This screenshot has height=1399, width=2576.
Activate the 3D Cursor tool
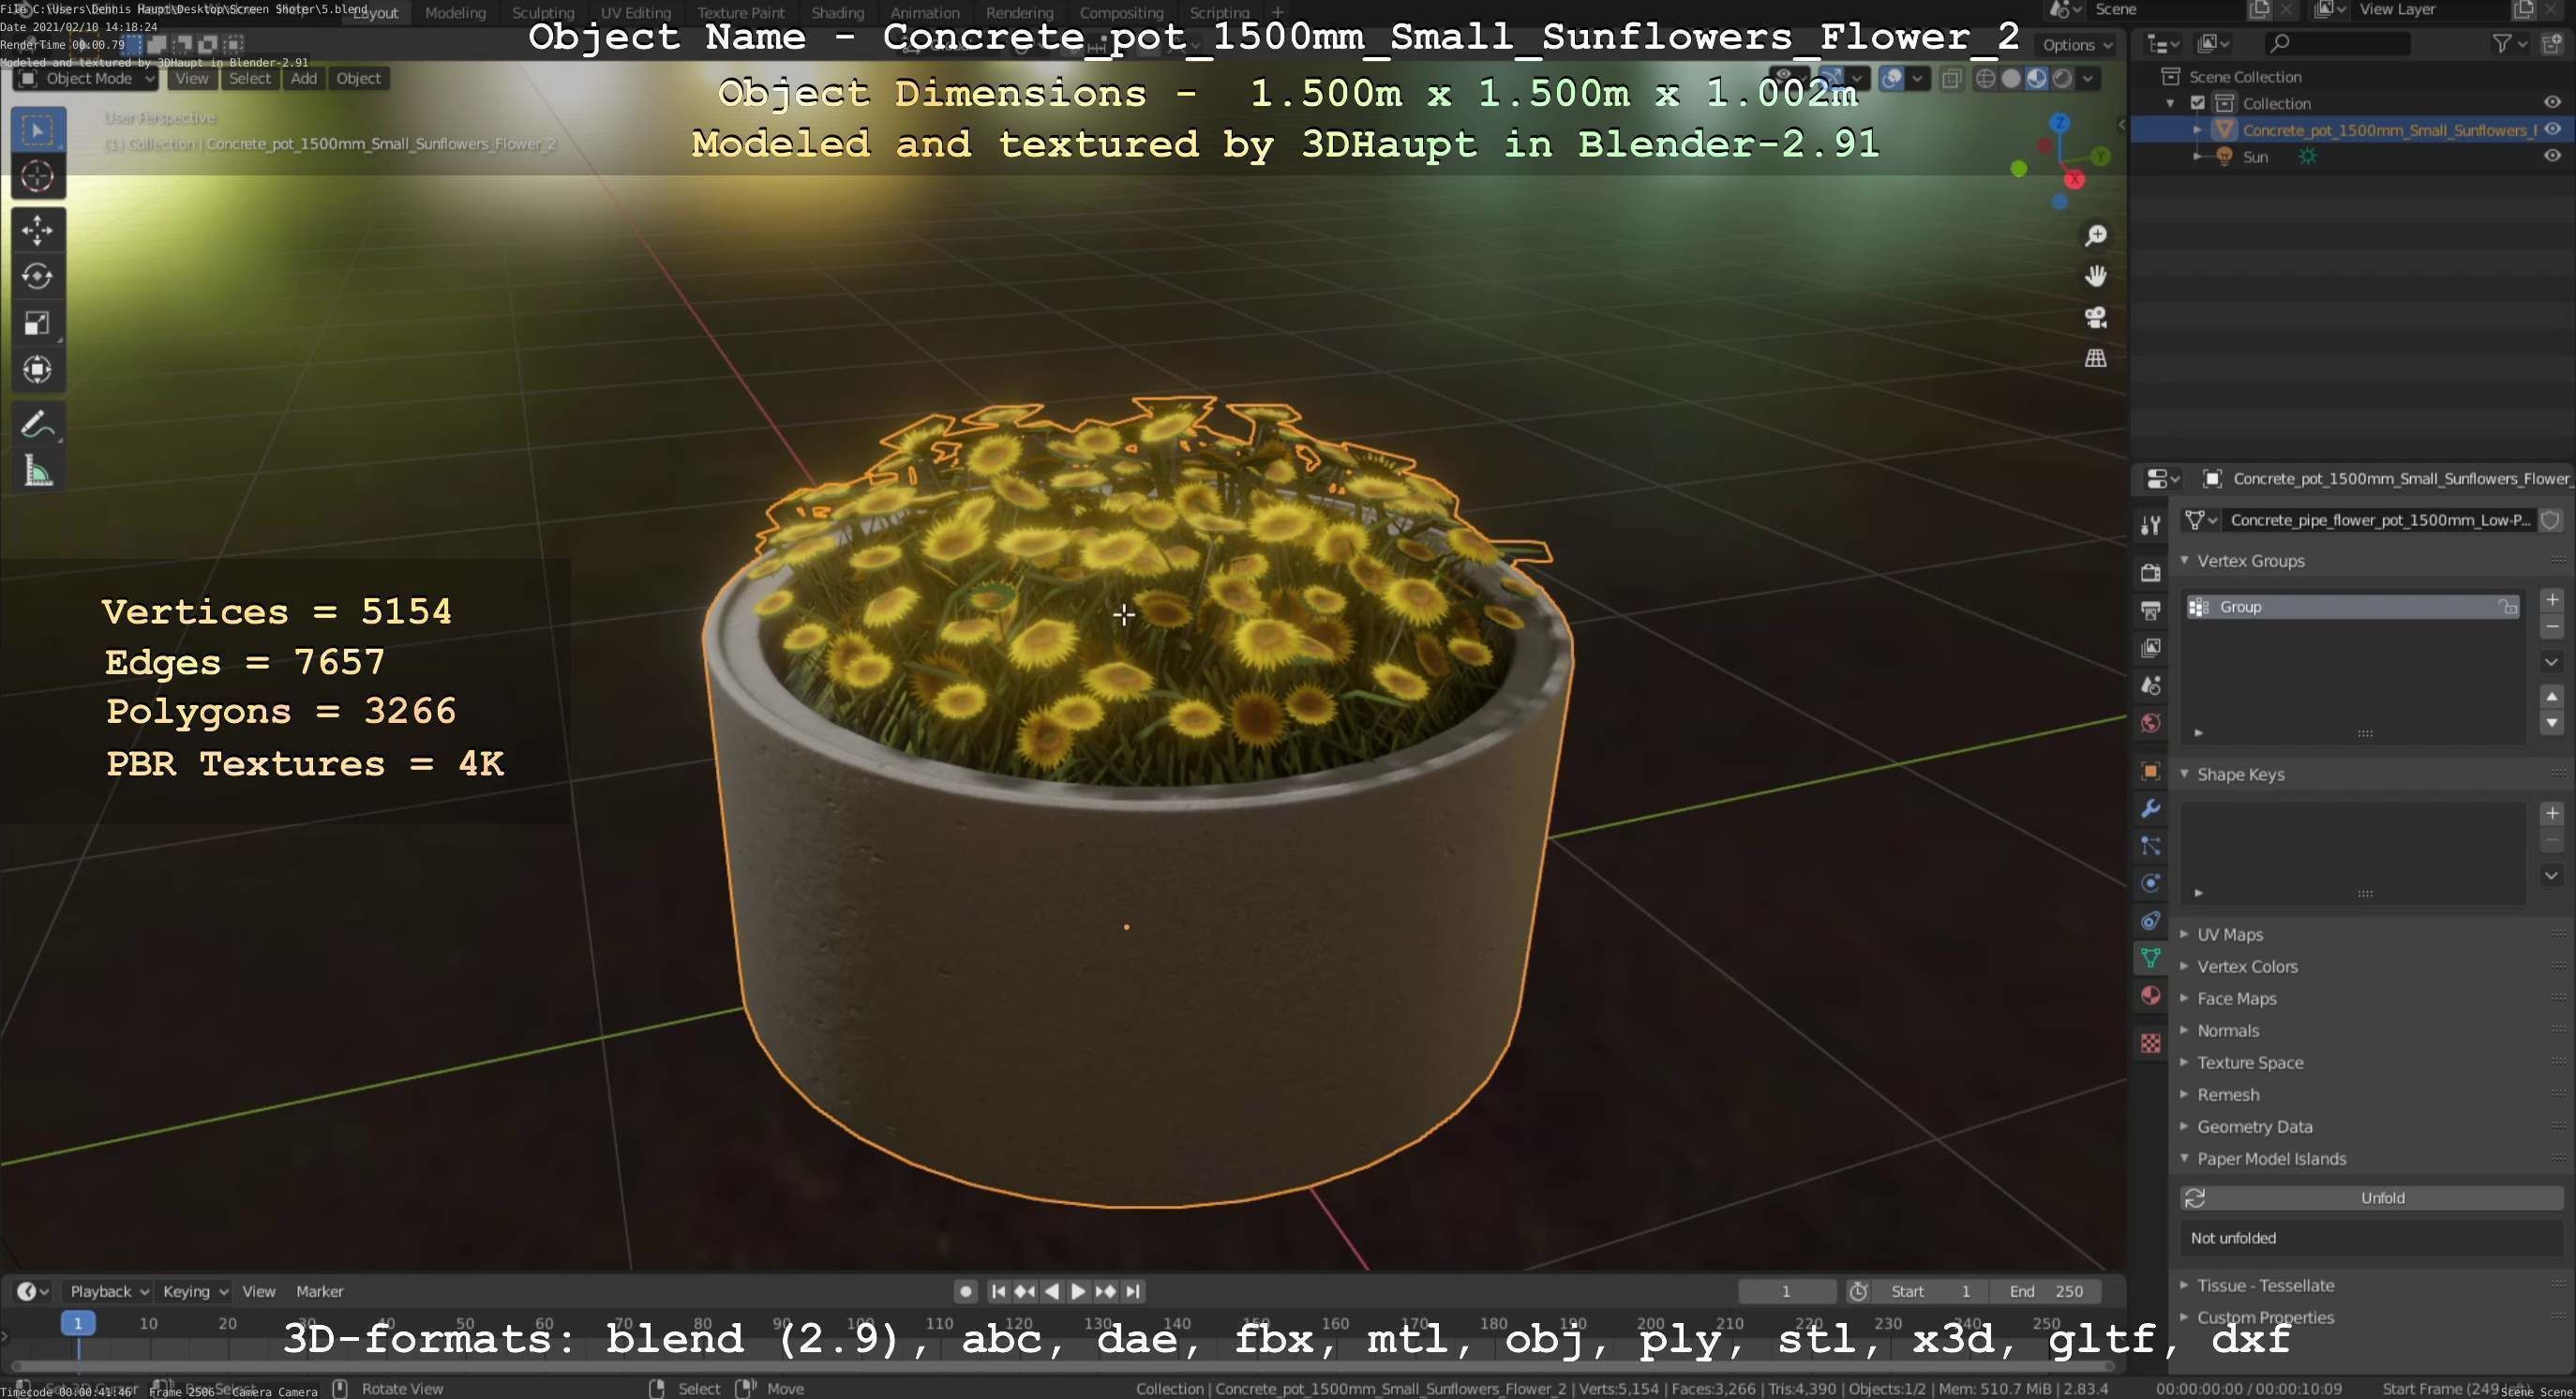(38, 177)
